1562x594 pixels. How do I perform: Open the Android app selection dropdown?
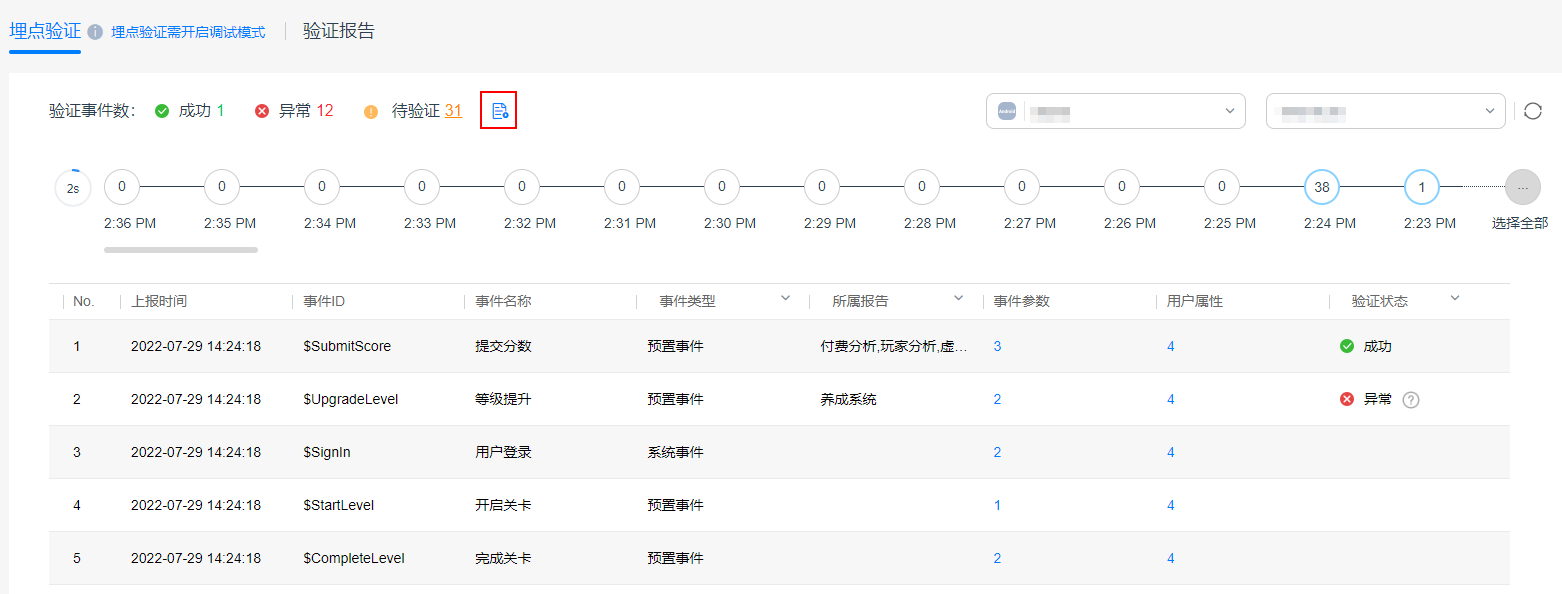[1116, 111]
